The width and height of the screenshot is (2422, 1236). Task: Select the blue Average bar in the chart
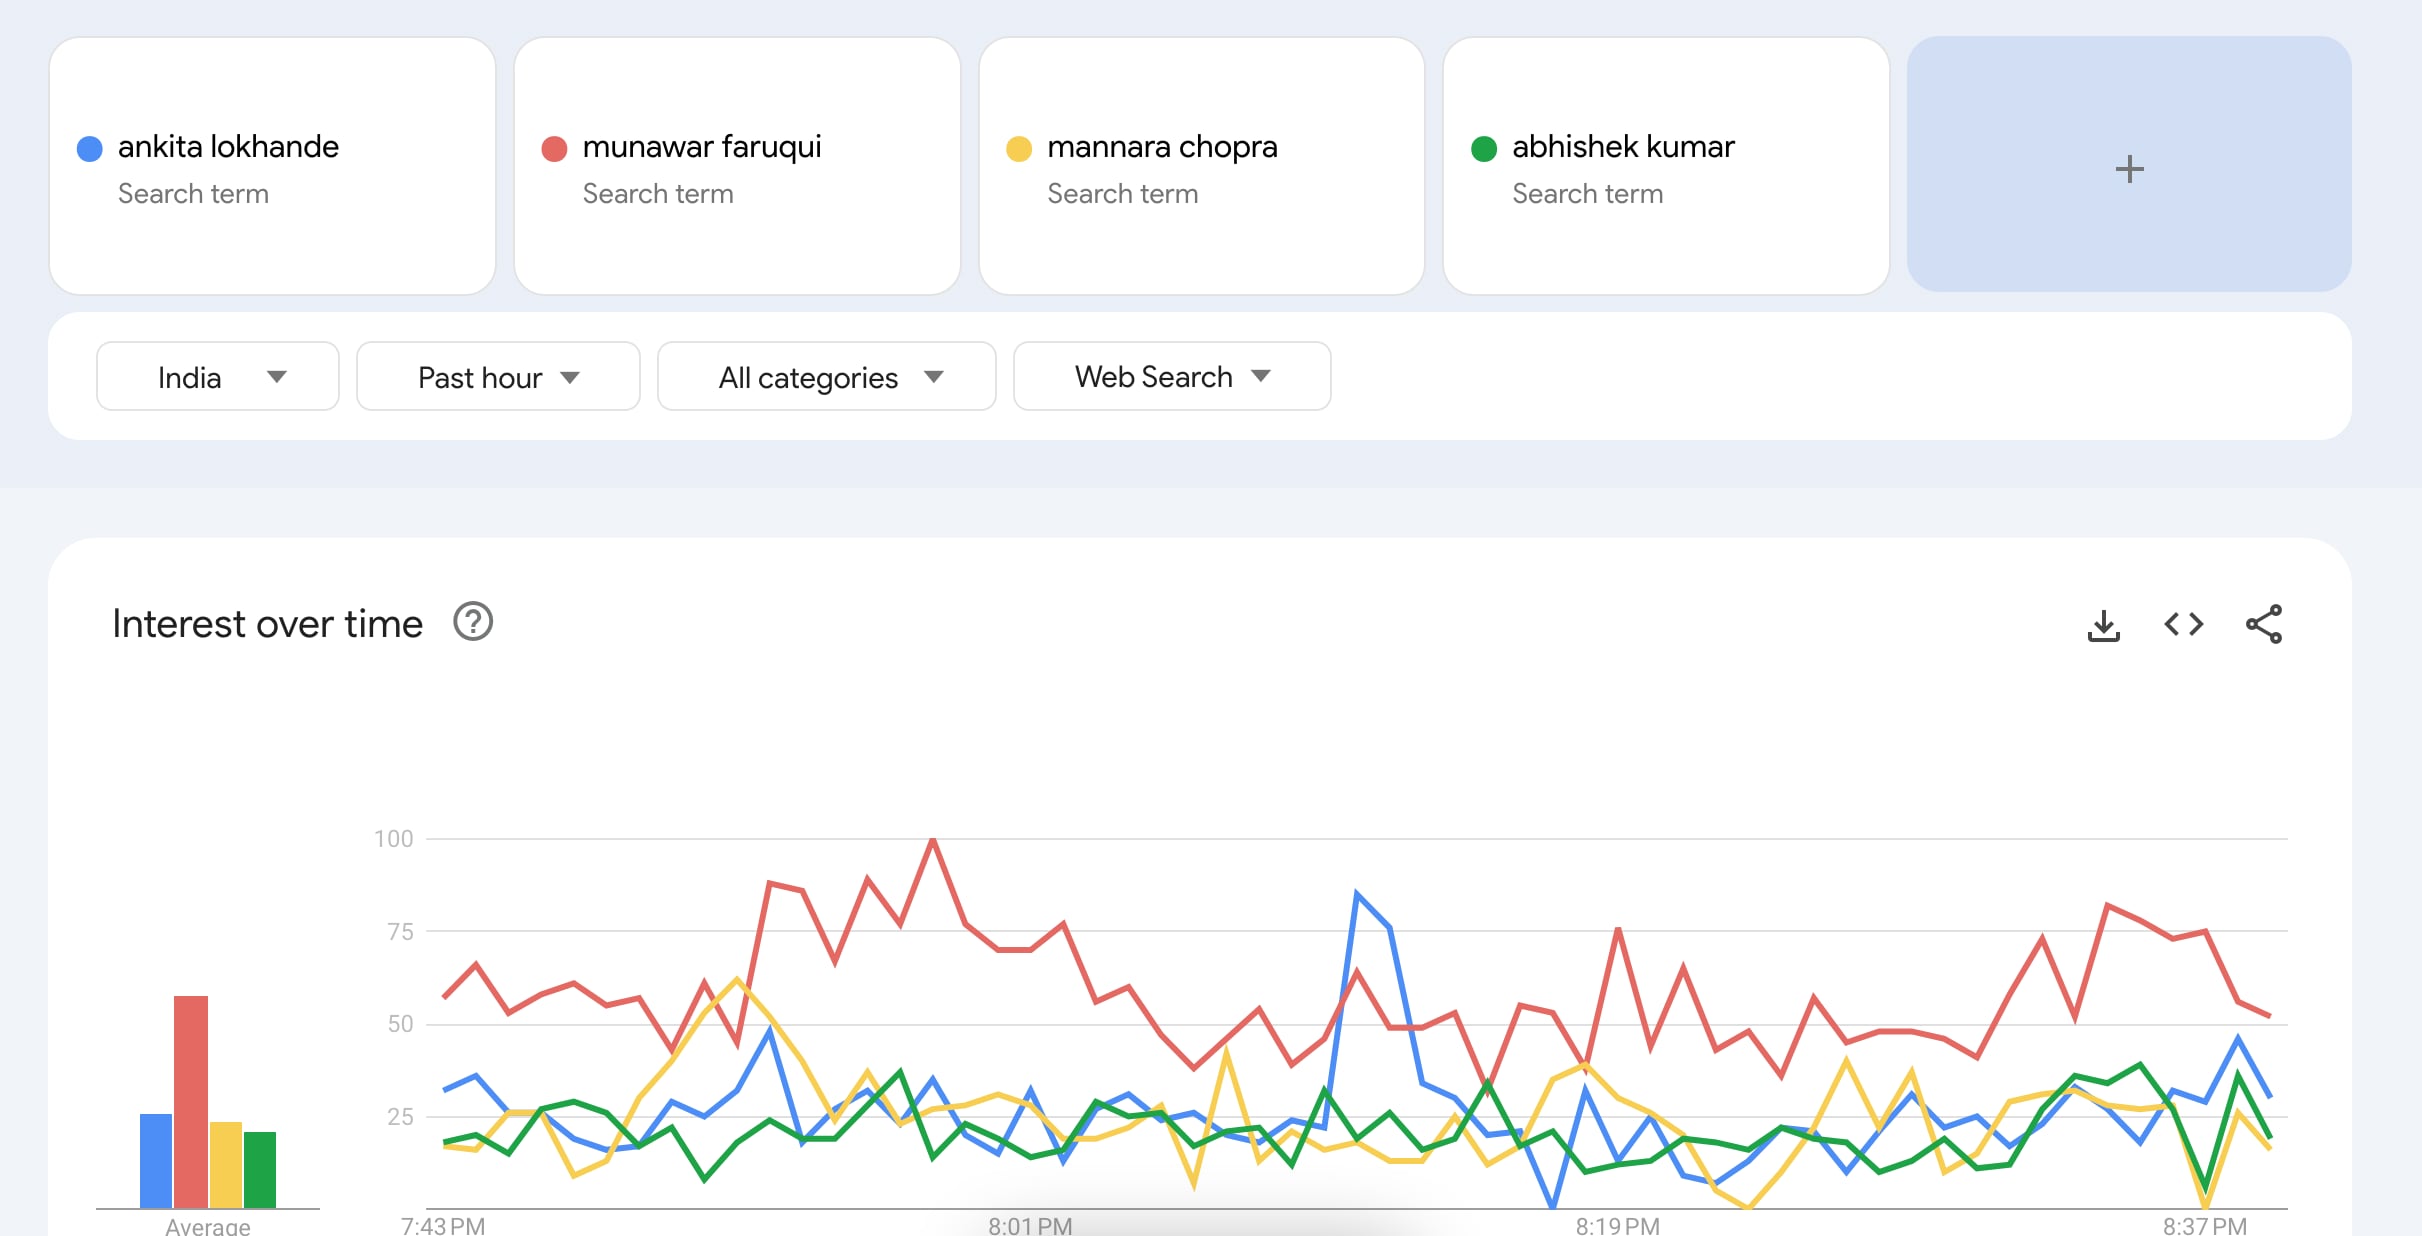pyautogui.click(x=156, y=1161)
